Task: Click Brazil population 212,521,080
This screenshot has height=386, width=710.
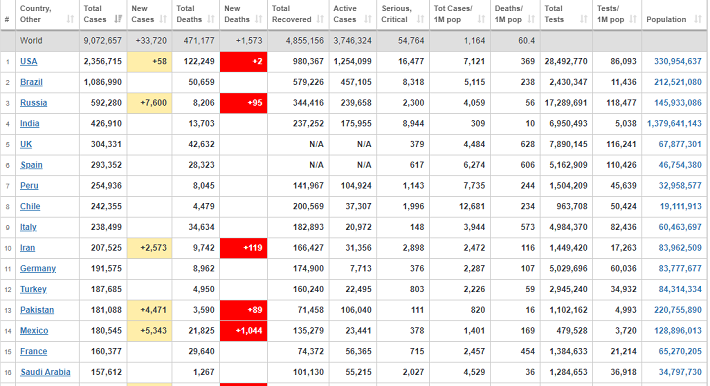Action: [677, 82]
